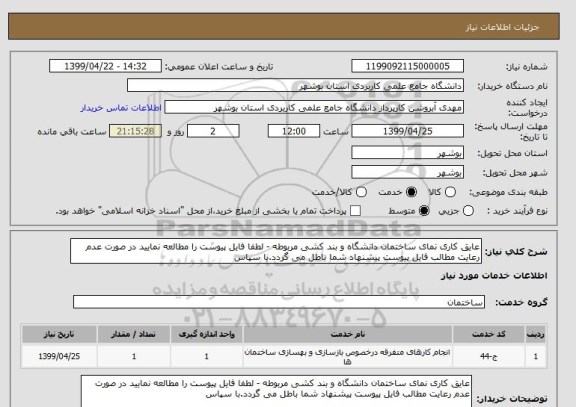The height and width of the screenshot is (407, 576).
Task: Click the شماره نیاز field 1199092115000005
Action: point(407,66)
